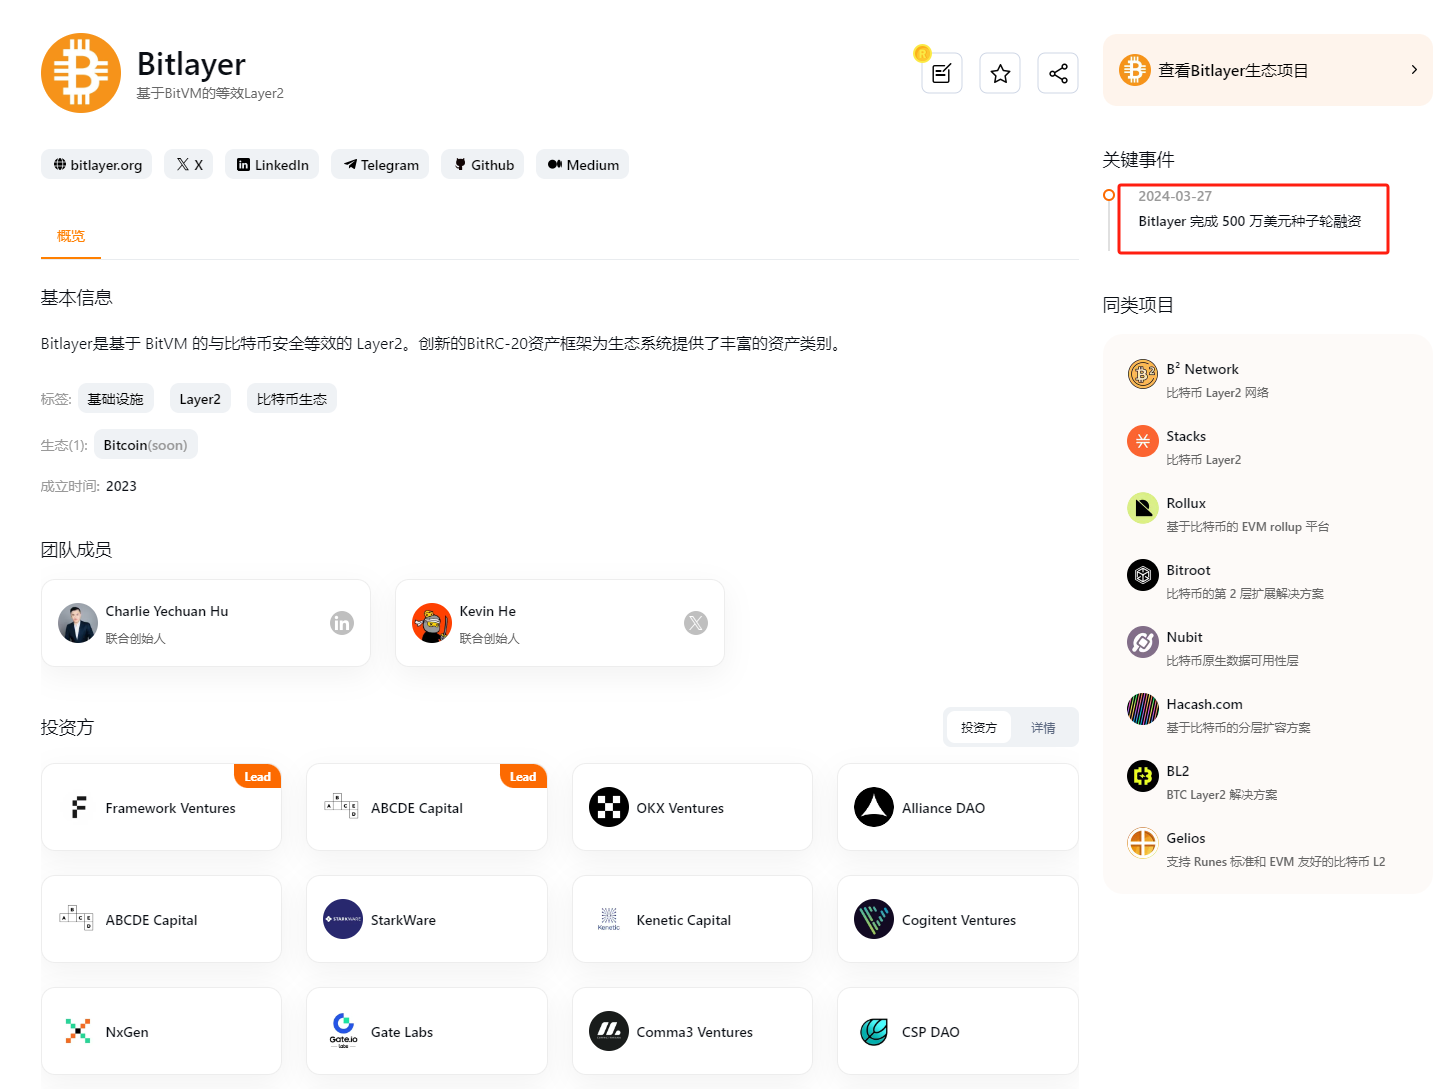
Task: Click the Bitlayer orange Bitcoin logo
Action: (81, 73)
